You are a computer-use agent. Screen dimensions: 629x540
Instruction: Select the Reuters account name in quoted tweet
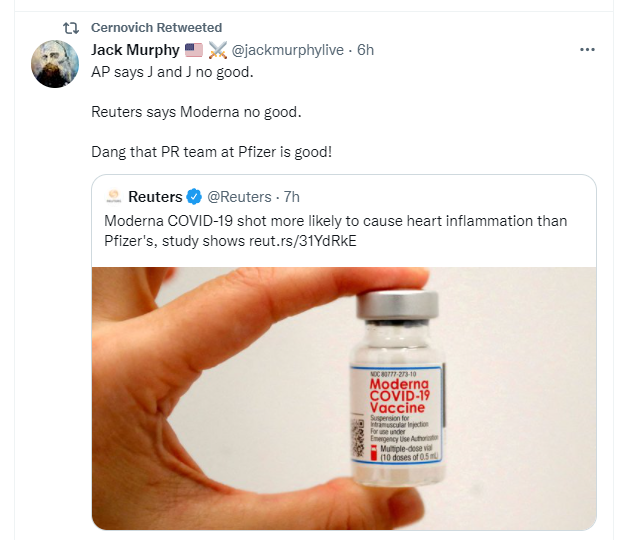click(x=155, y=196)
